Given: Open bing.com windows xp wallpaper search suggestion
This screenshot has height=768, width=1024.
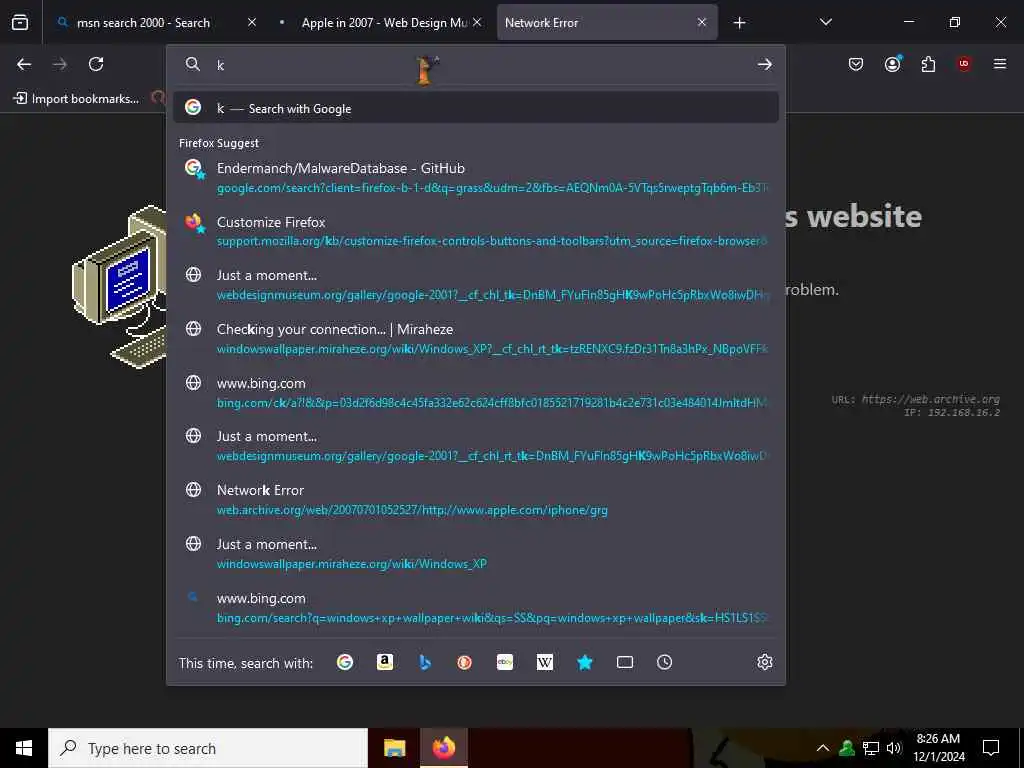Looking at the screenshot, I should click(475, 607).
